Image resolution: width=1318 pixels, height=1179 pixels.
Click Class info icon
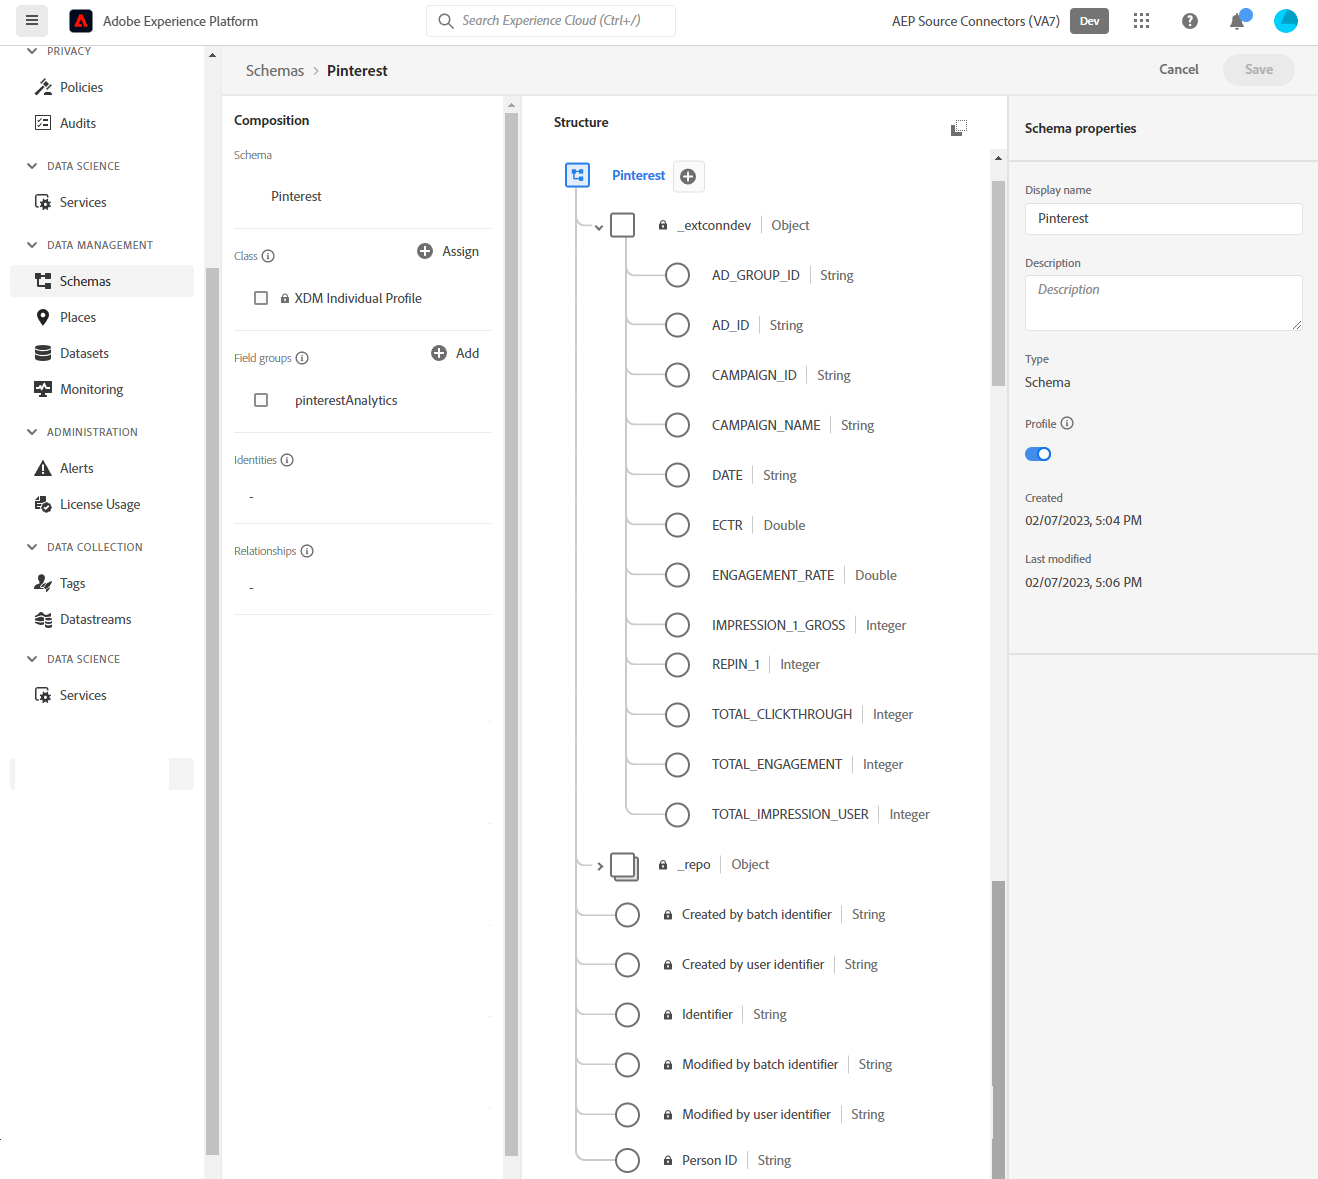coord(268,256)
